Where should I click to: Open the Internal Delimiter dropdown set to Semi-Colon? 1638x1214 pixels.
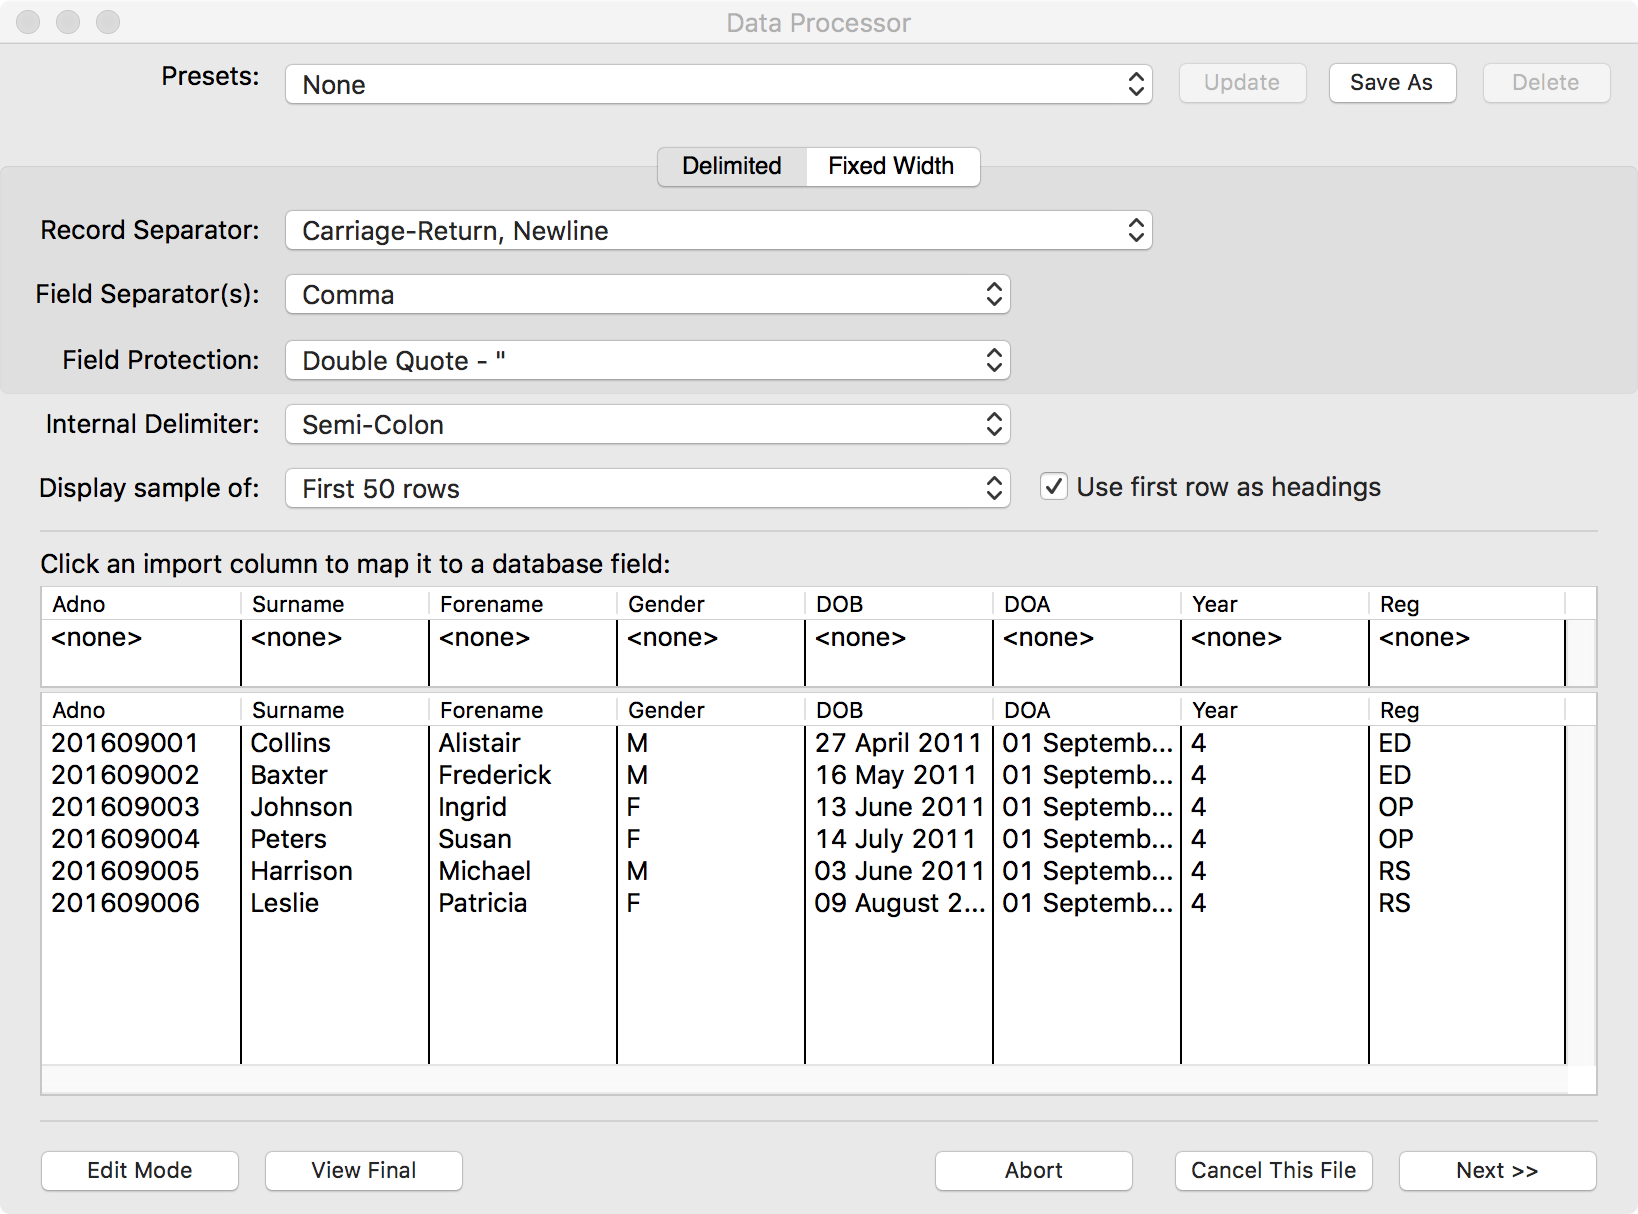click(x=647, y=424)
